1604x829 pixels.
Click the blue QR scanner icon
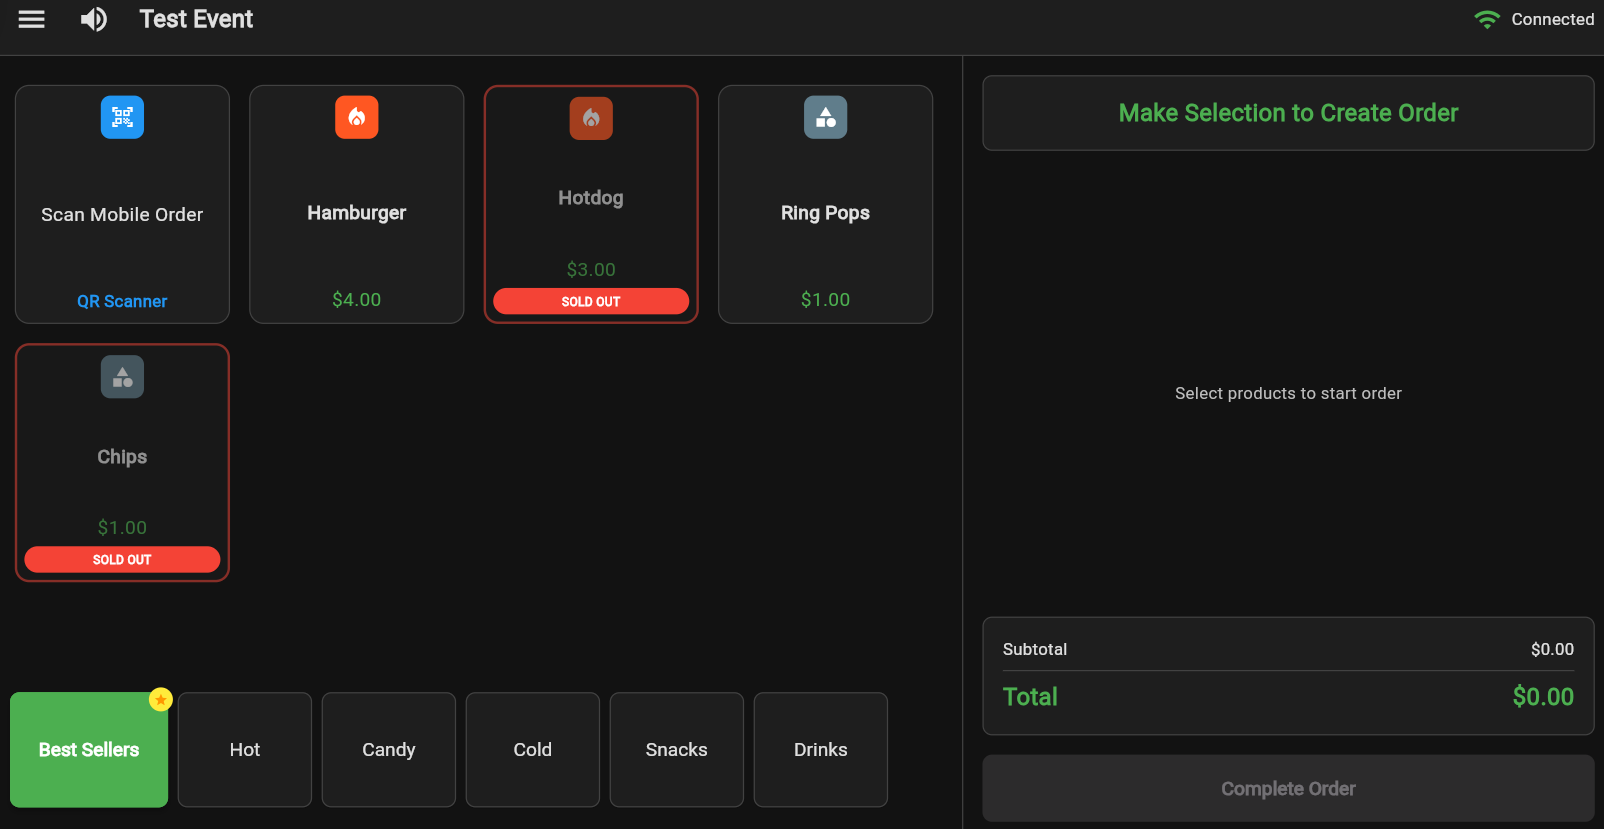[122, 117]
